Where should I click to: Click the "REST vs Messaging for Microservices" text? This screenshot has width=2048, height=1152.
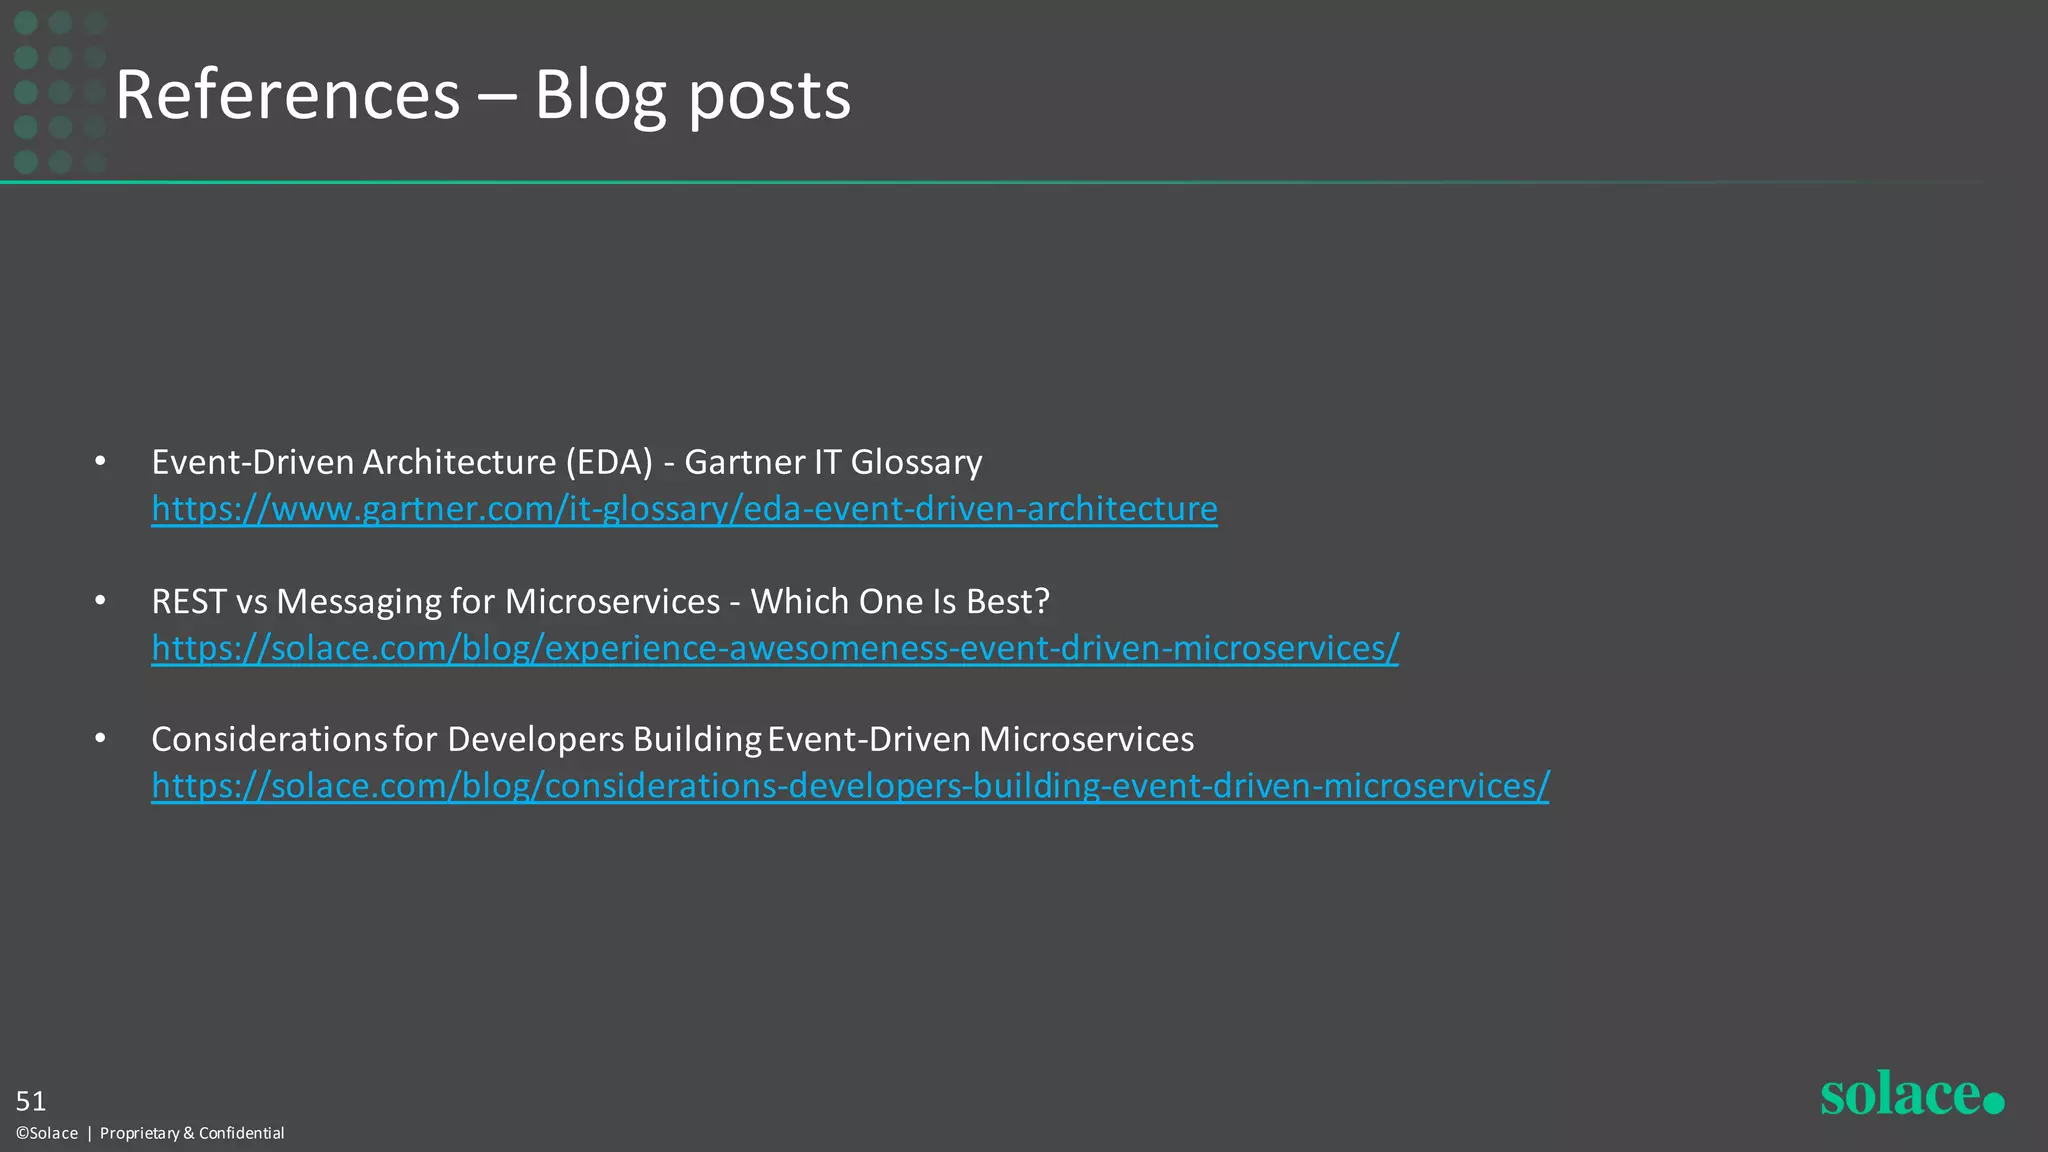(435, 601)
